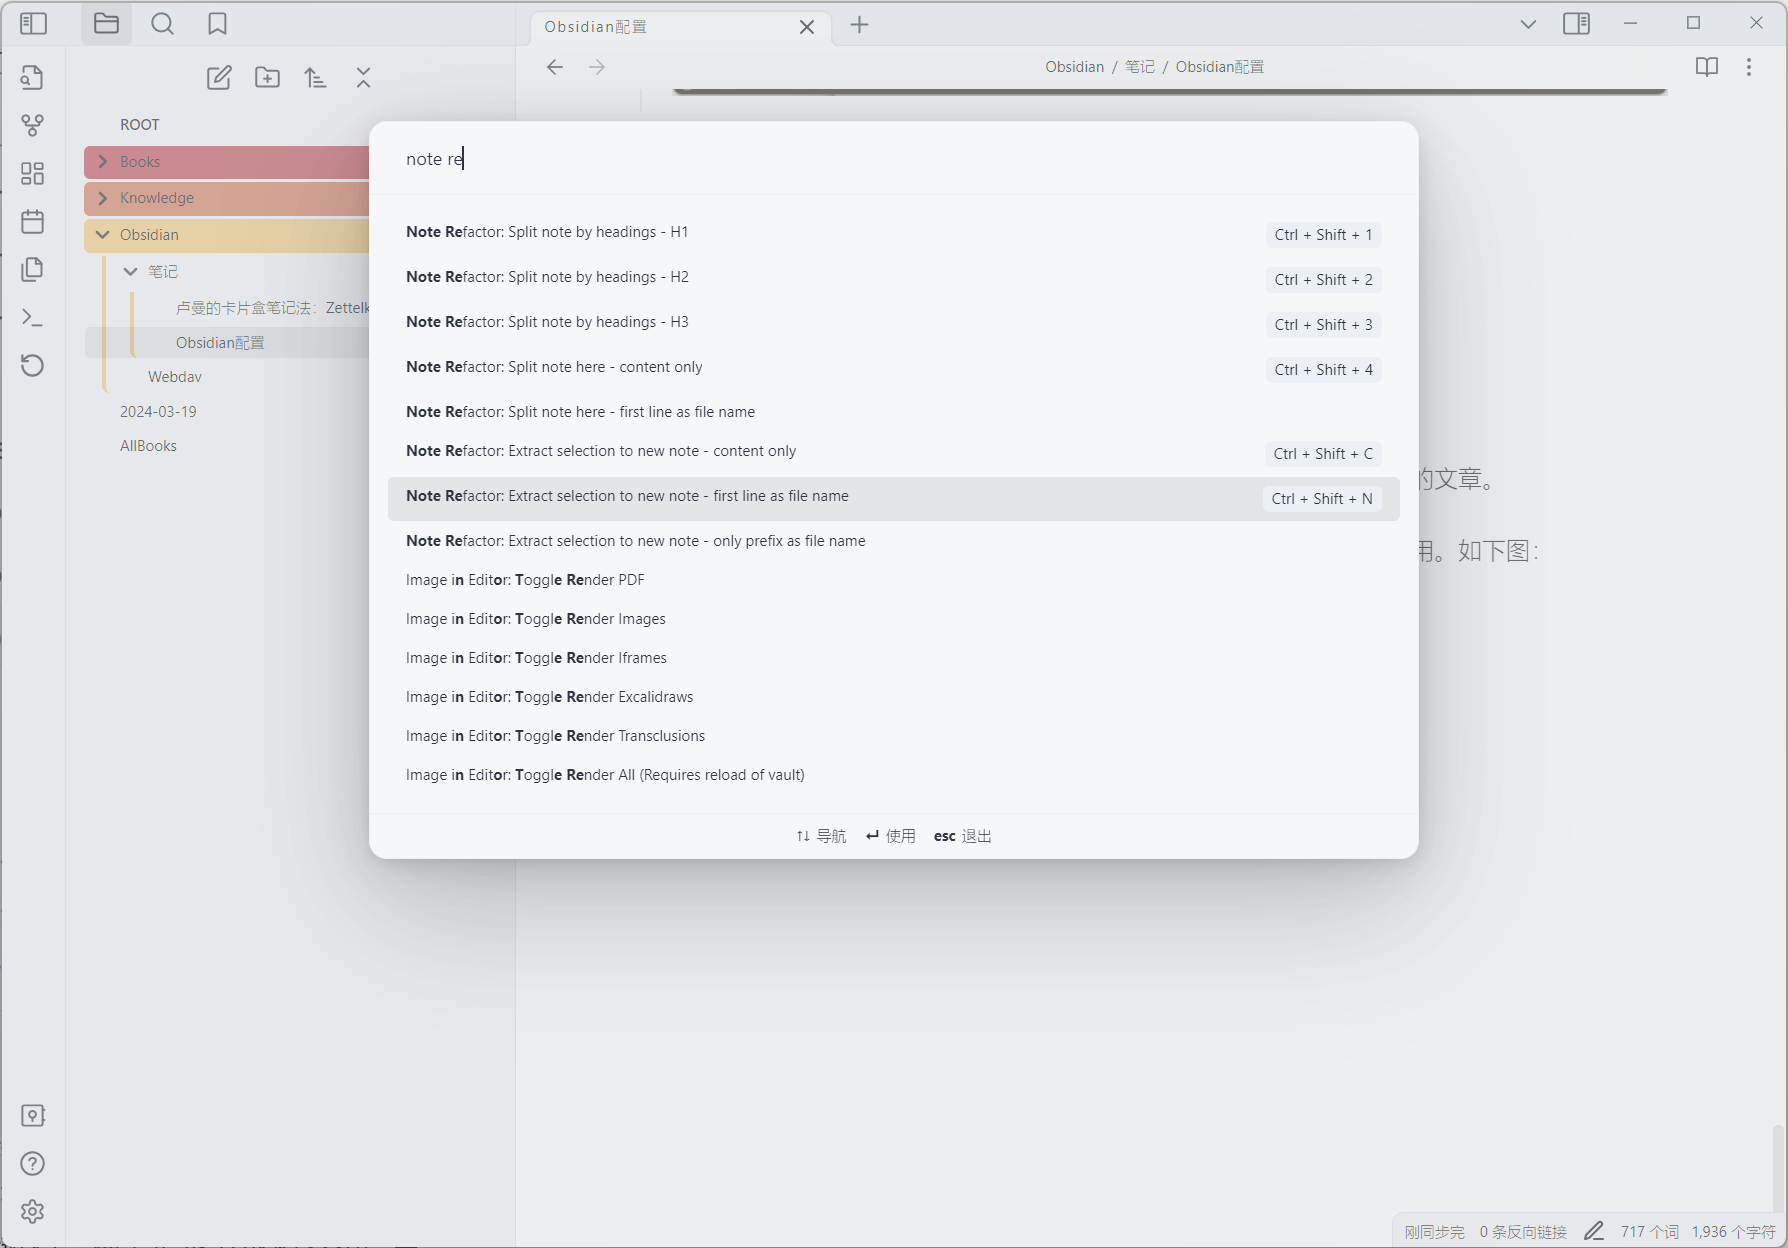Open the file explorer folder icon
1788x1248 pixels.
pos(106,23)
